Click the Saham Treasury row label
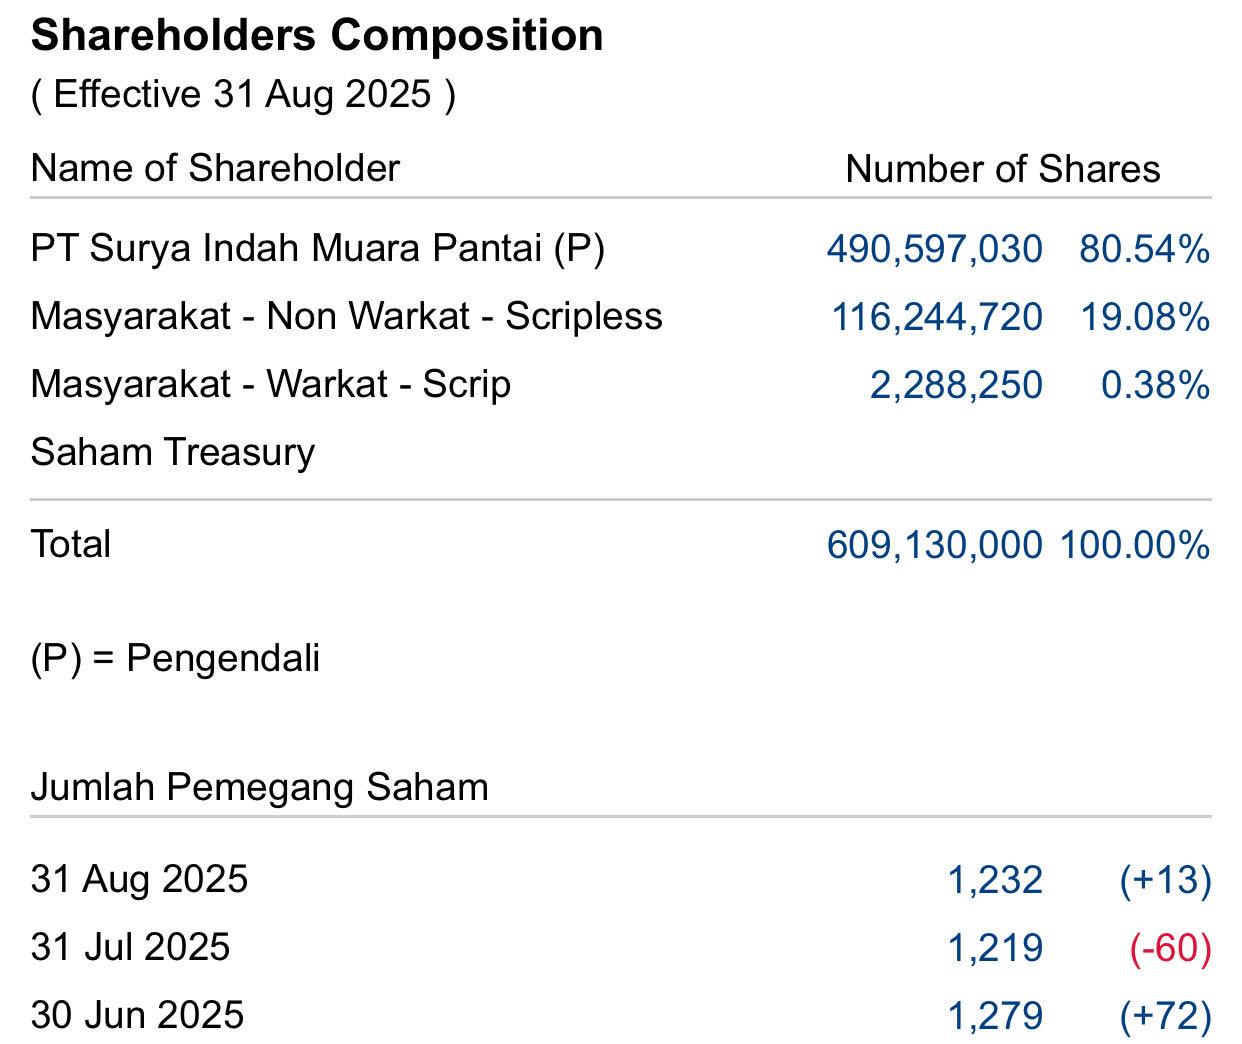 tap(172, 452)
